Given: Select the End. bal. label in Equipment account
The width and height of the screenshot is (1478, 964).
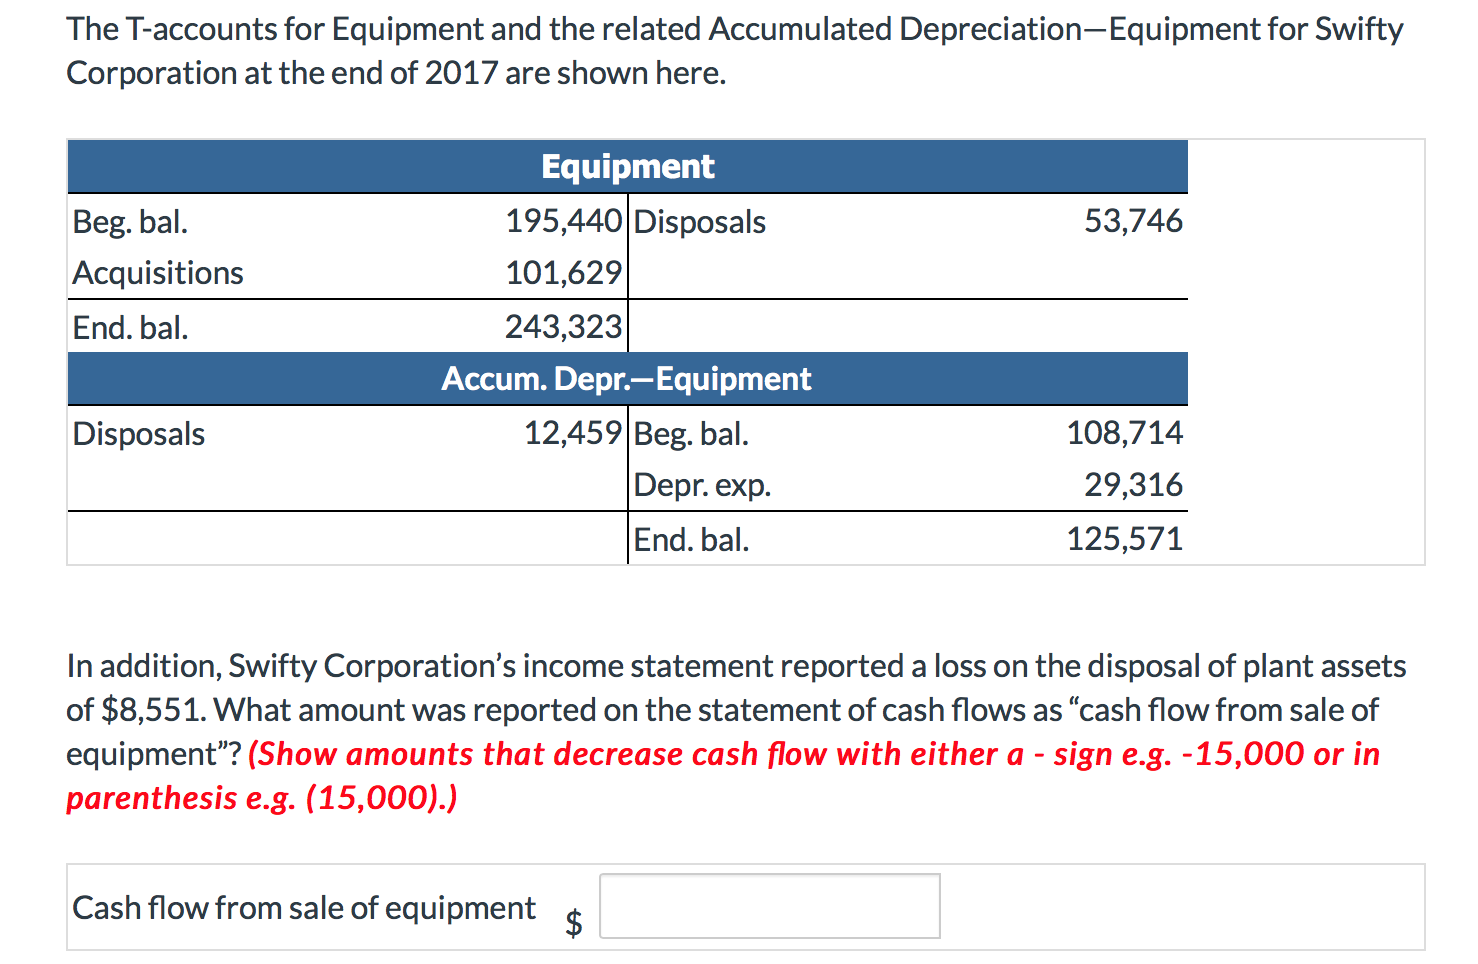Looking at the screenshot, I should 130,327.
